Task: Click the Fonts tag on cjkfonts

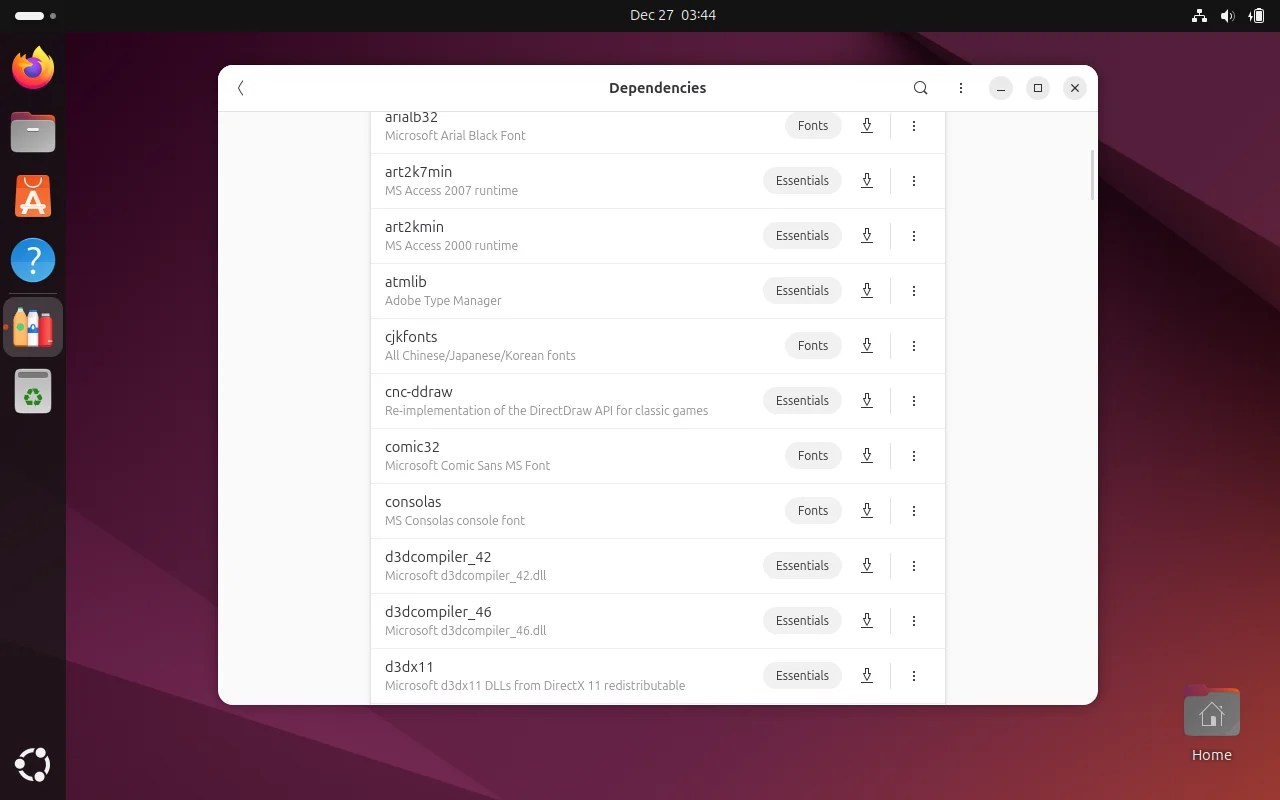Action: point(812,346)
